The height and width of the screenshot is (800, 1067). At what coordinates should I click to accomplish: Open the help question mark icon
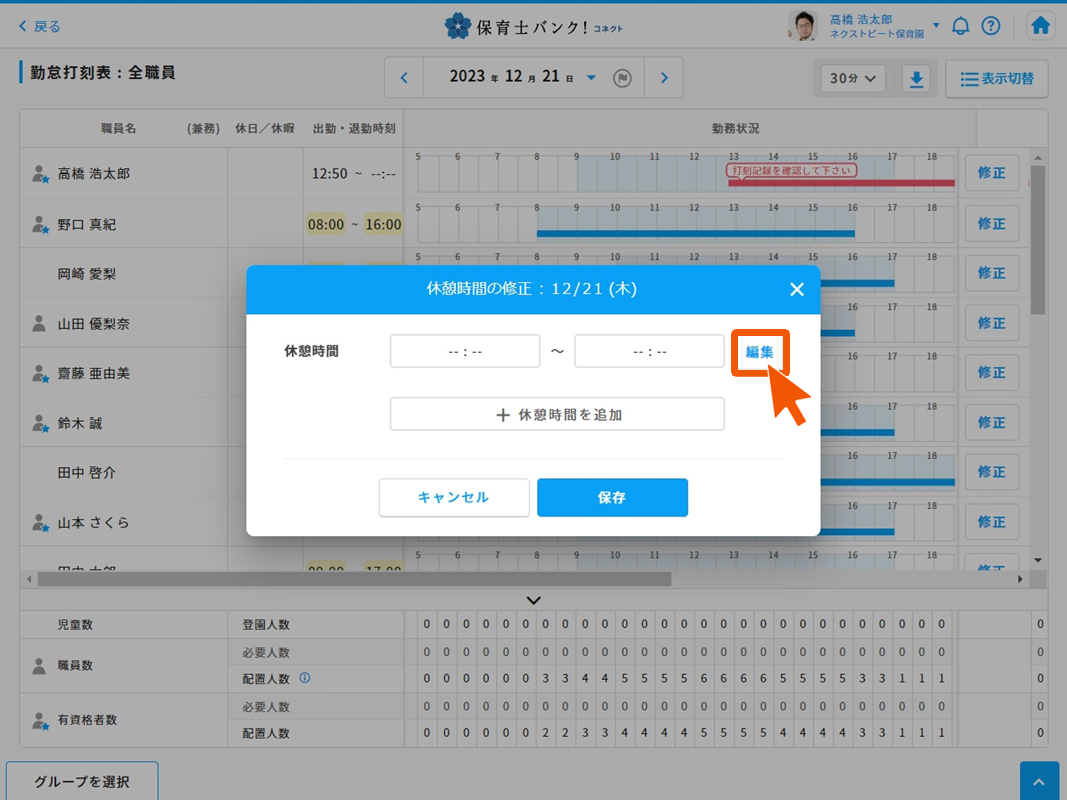tap(991, 26)
